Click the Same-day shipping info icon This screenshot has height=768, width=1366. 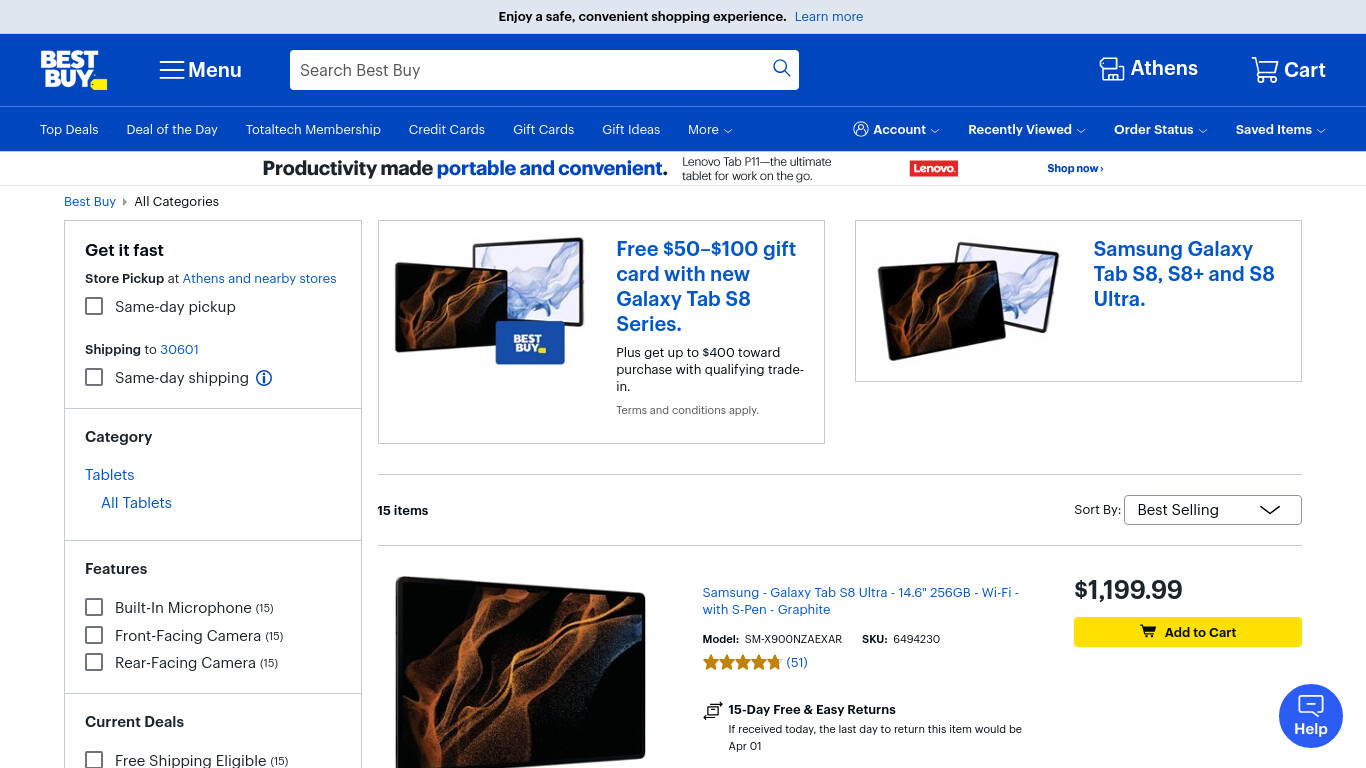[264, 378]
